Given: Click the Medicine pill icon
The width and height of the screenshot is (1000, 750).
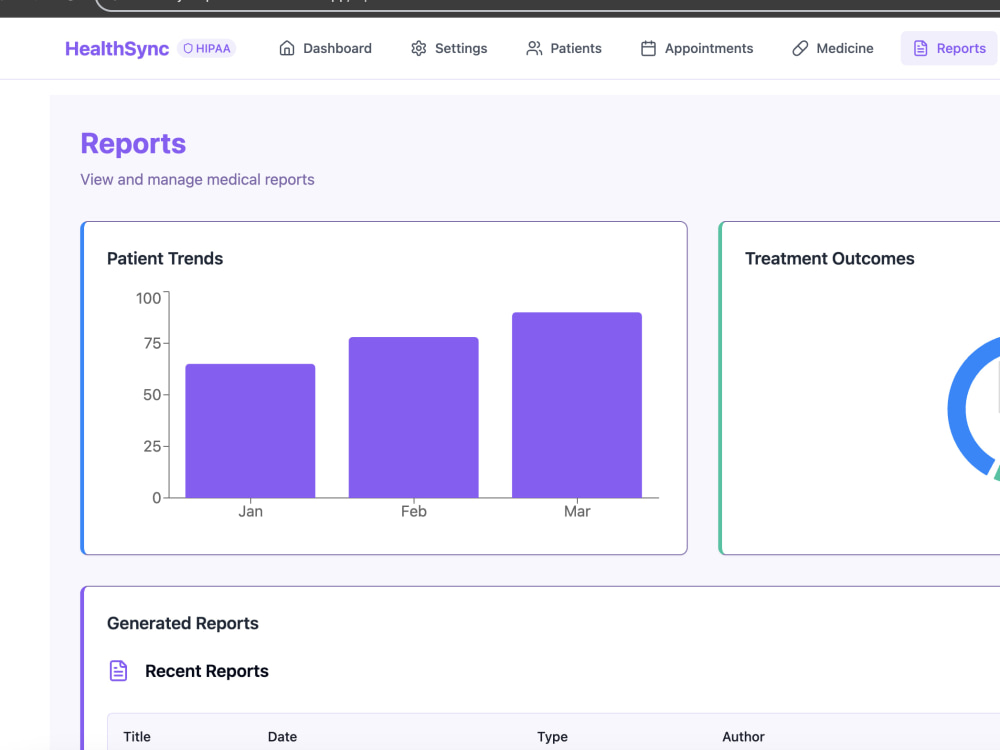Looking at the screenshot, I should tap(800, 48).
